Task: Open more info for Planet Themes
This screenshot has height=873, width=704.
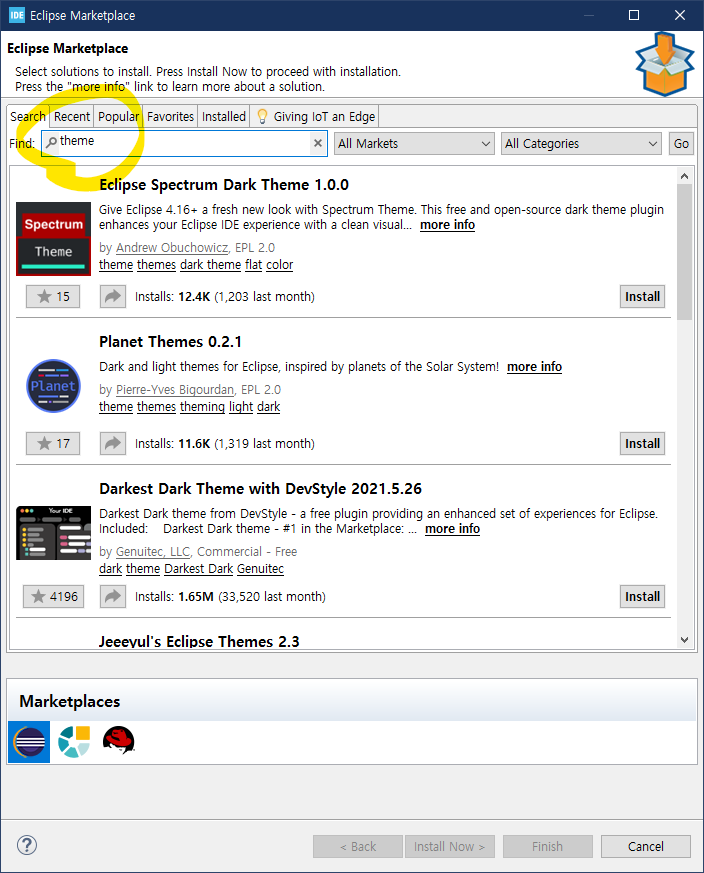Action: point(534,366)
